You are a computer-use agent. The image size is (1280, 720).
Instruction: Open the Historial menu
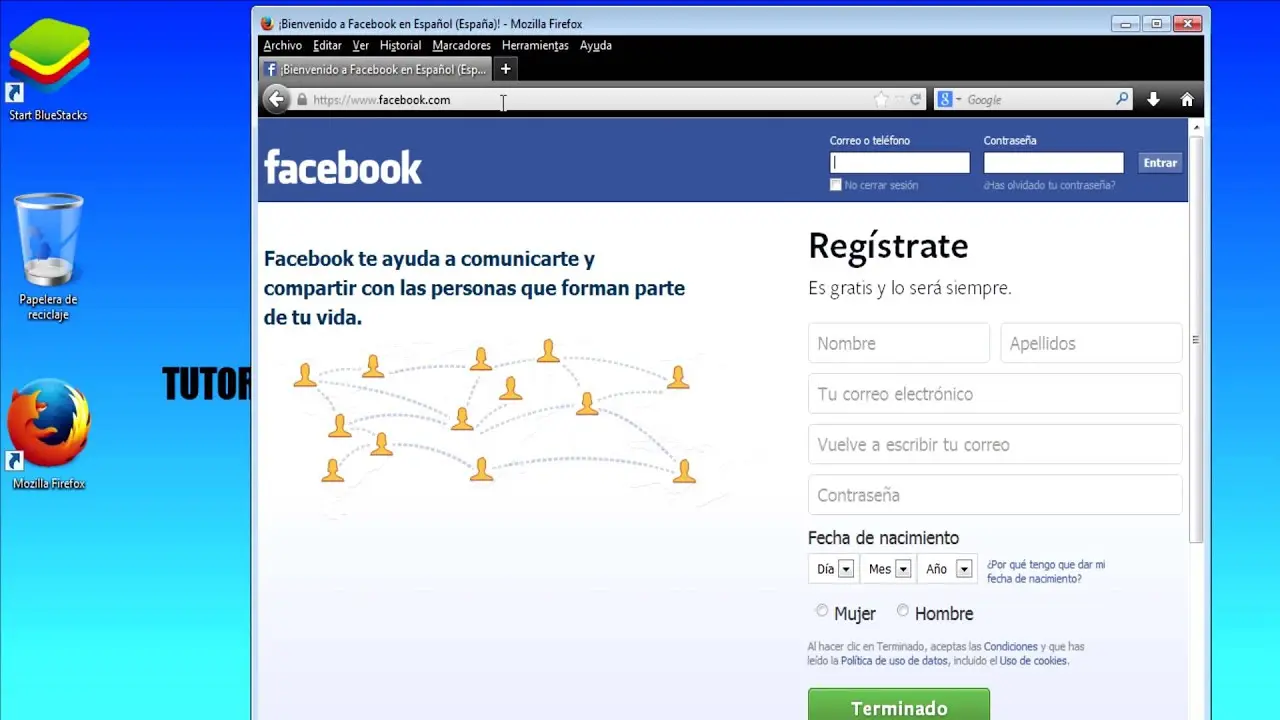(x=401, y=45)
